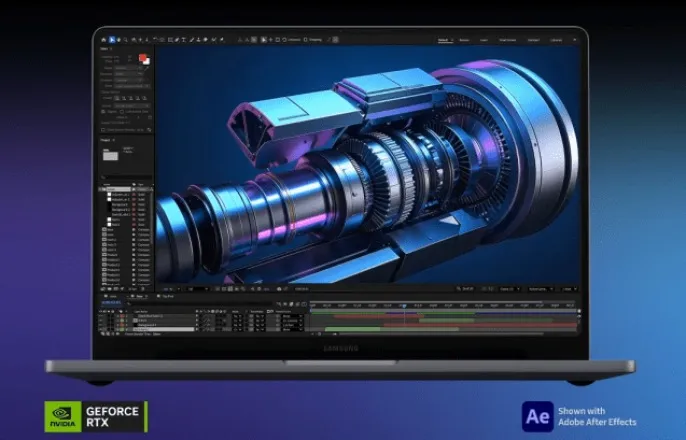
Task: Open the Mode dropdown in Paint panel
Action: coord(128,68)
